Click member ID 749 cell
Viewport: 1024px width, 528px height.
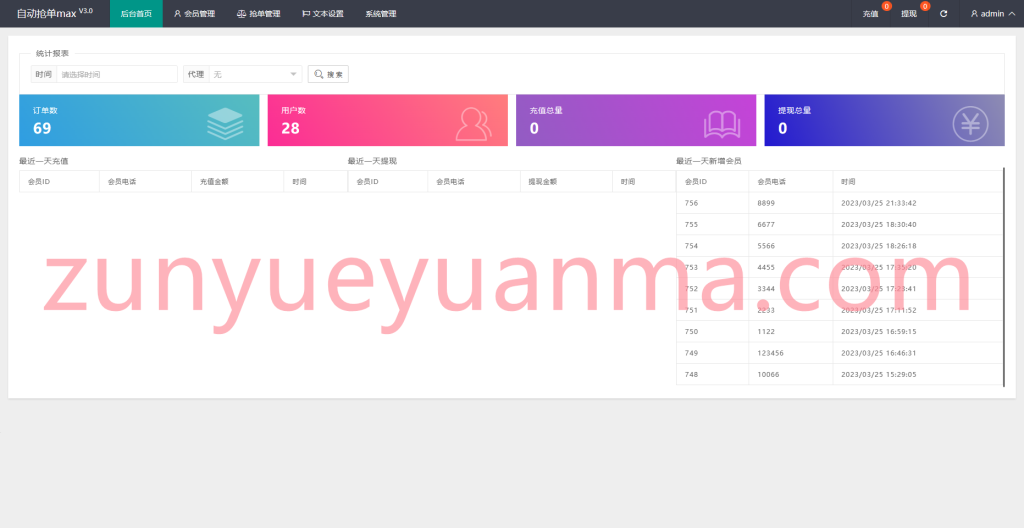pos(712,353)
